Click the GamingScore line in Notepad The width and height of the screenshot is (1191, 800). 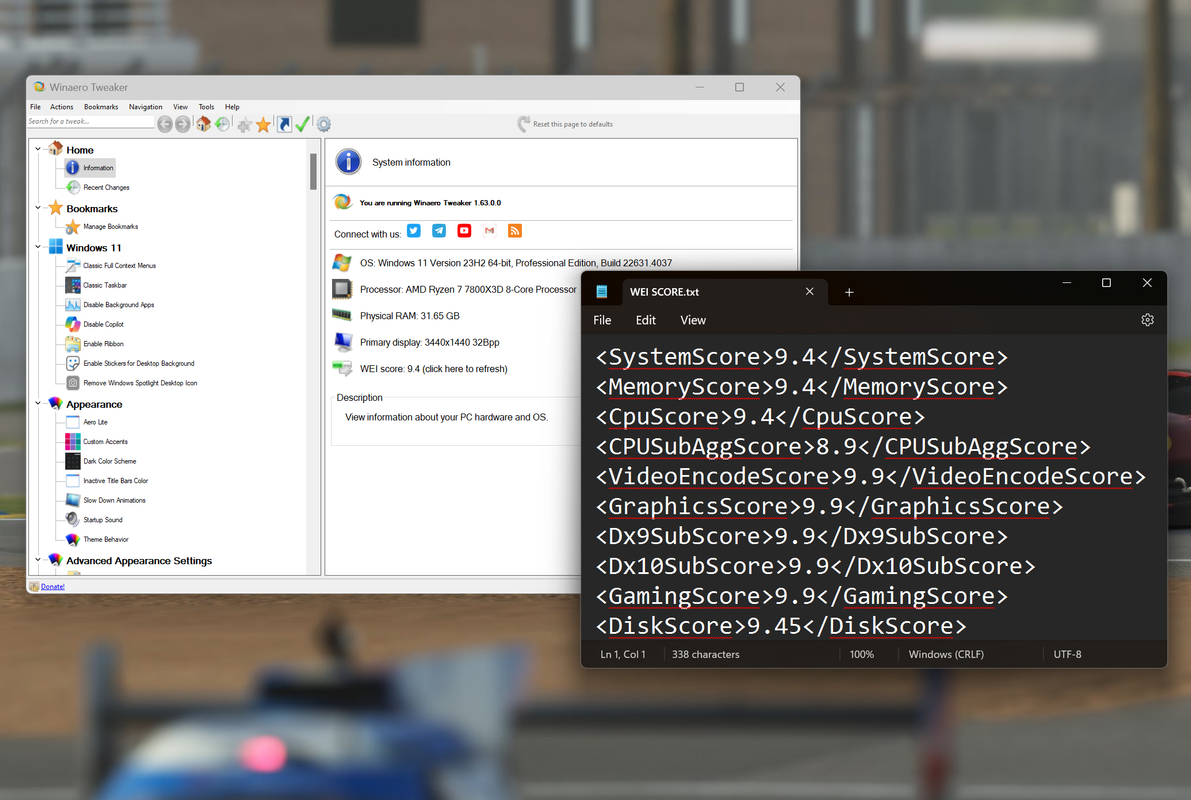[x=801, y=597]
